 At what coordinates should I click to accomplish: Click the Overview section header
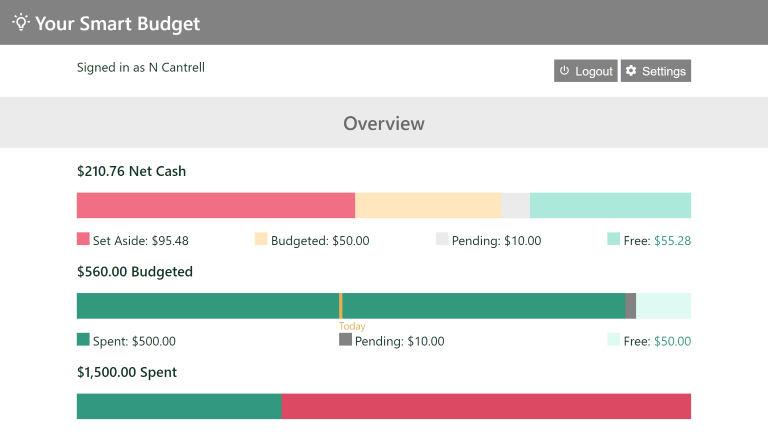pyautogui.click(x=384, y=124)
